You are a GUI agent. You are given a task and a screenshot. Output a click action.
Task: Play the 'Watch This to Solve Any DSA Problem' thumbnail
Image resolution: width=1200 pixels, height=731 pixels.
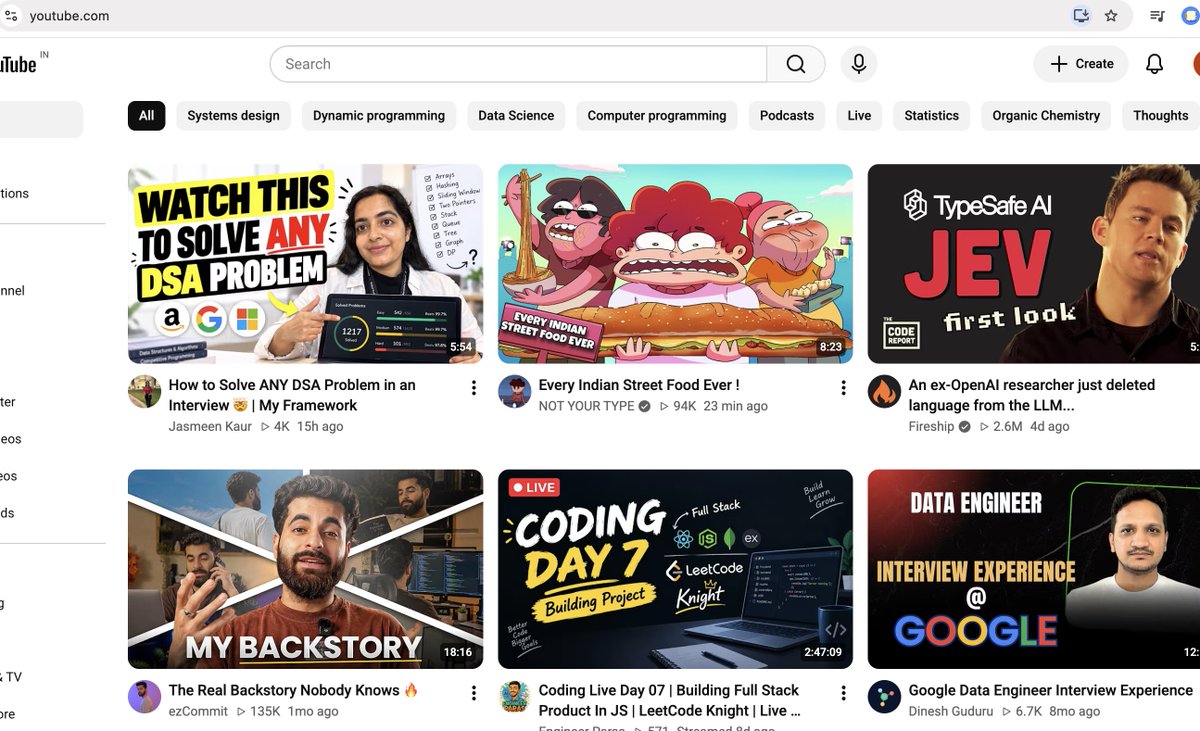pos(305,264)
